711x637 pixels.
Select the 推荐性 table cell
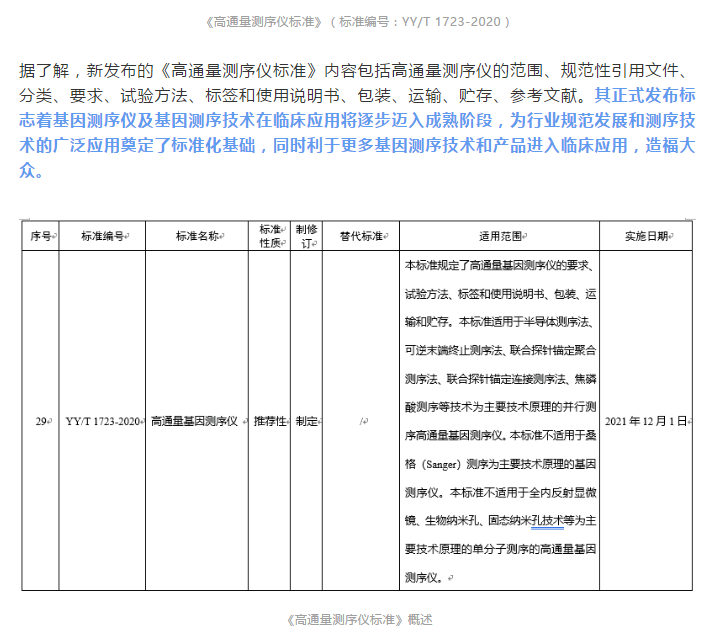click(270, 421)
